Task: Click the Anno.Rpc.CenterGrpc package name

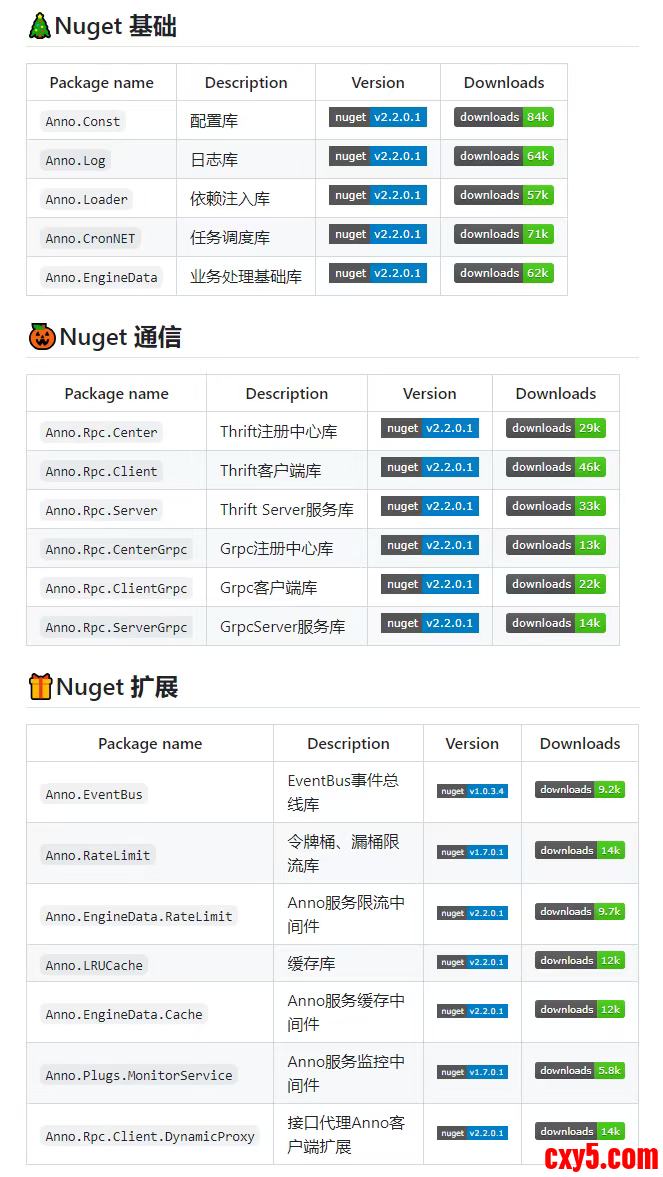Action: click(116, 549)
